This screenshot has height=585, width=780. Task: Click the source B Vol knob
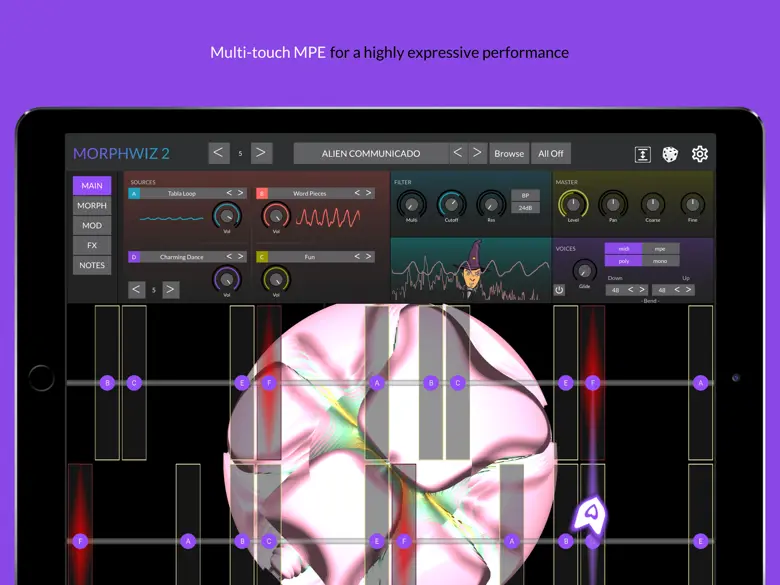(x=276, y=215)
